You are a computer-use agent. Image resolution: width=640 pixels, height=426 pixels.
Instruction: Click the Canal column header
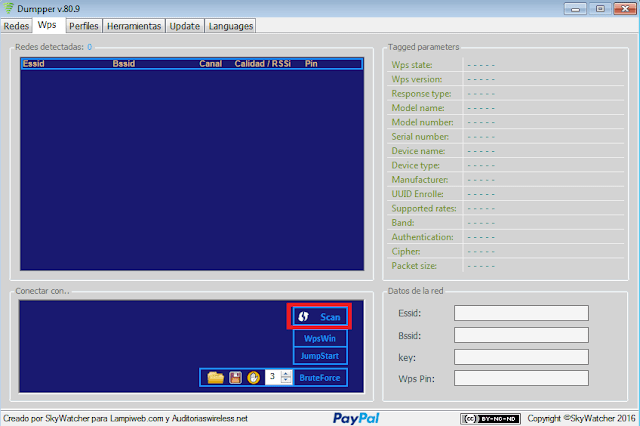coord(211,64)
